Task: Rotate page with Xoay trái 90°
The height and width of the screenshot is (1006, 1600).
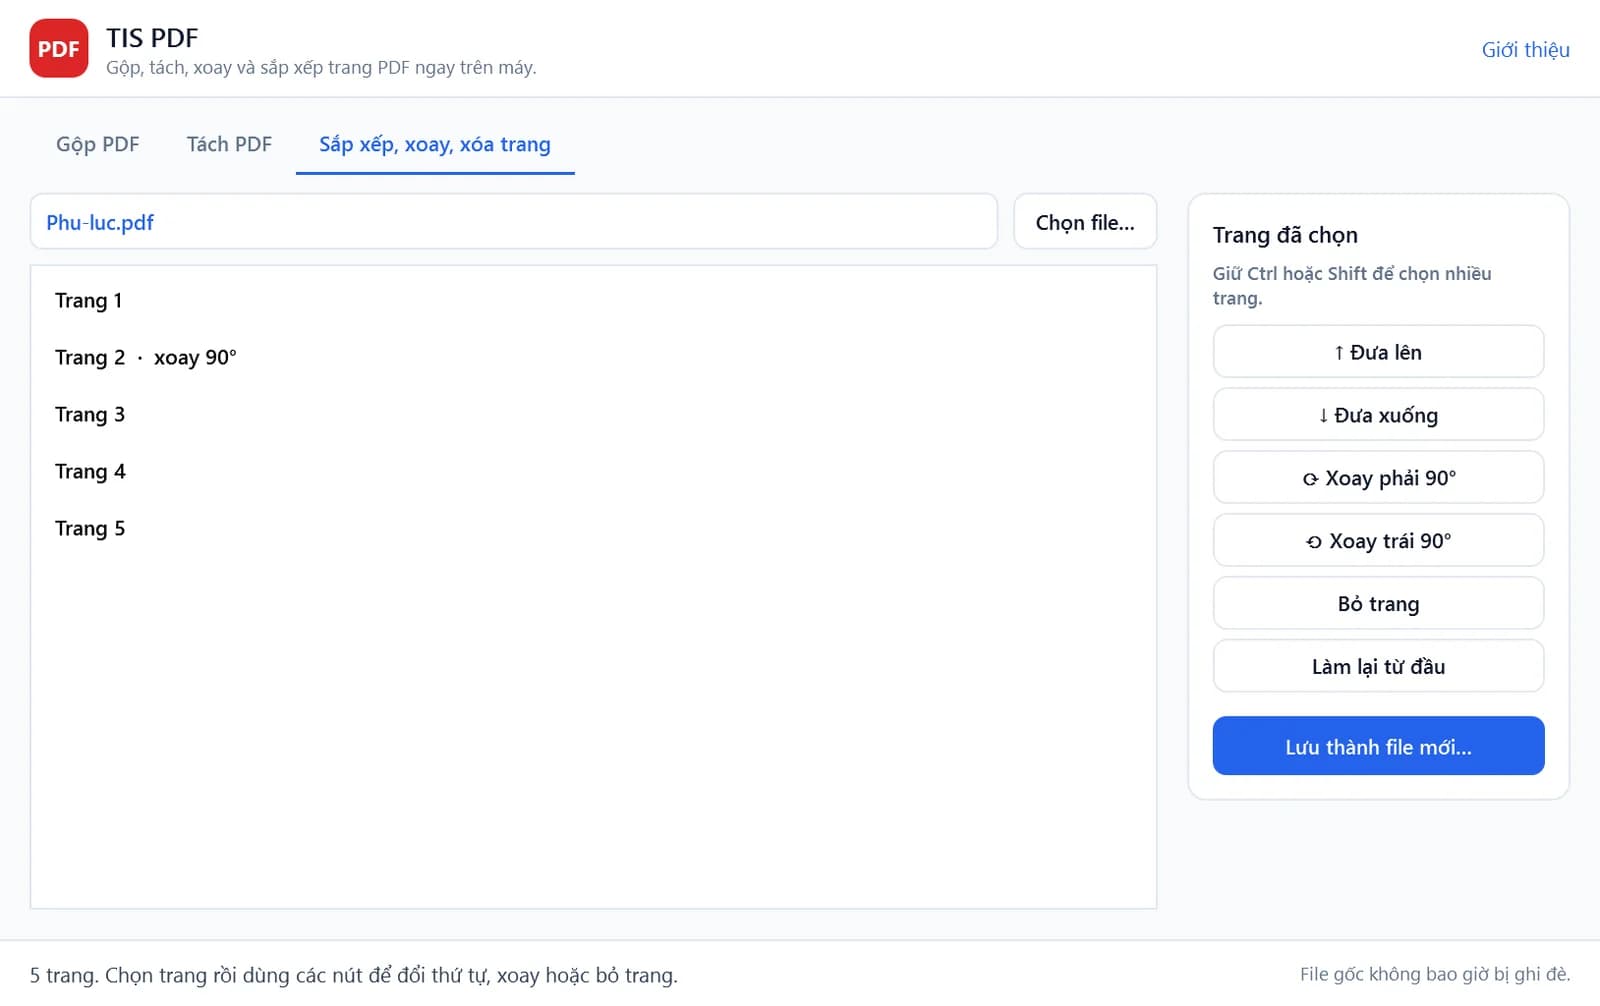Action: (1378, 541)
